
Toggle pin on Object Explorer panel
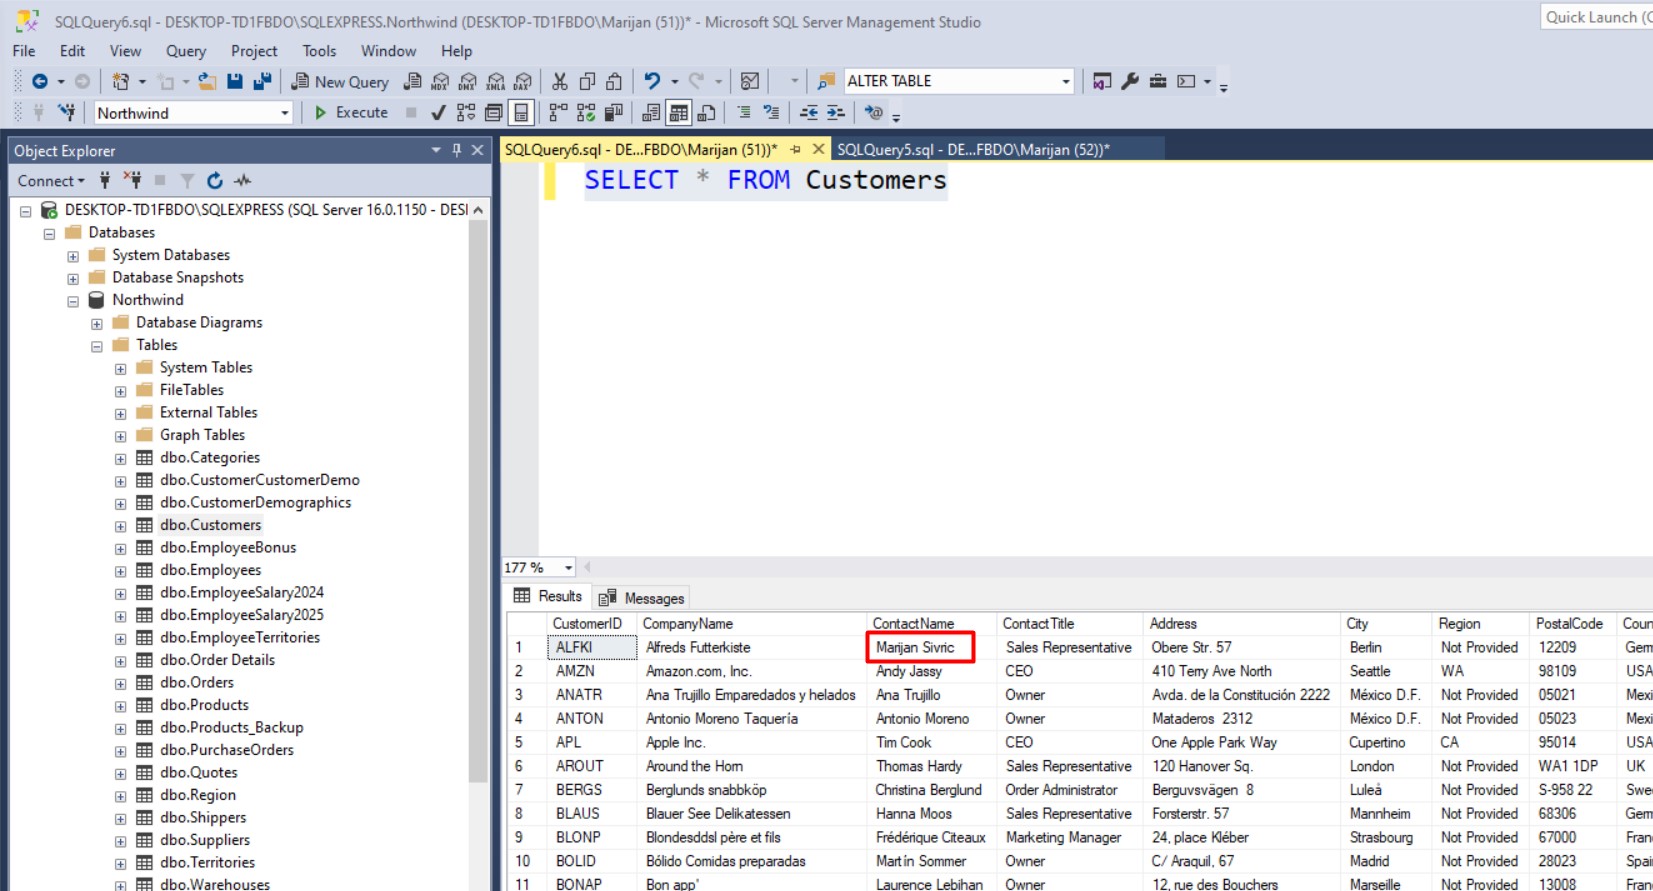click(457, 150)
